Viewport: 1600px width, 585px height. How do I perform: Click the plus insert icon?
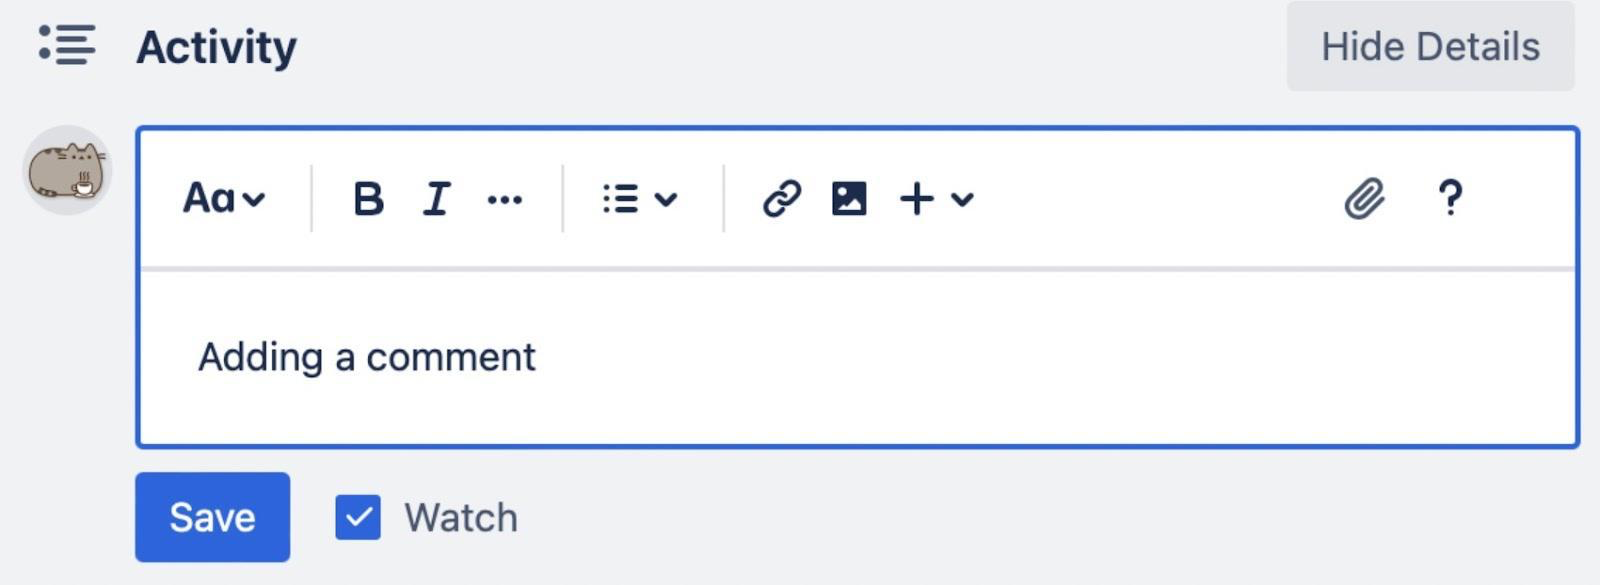click(x=916, y=199)
